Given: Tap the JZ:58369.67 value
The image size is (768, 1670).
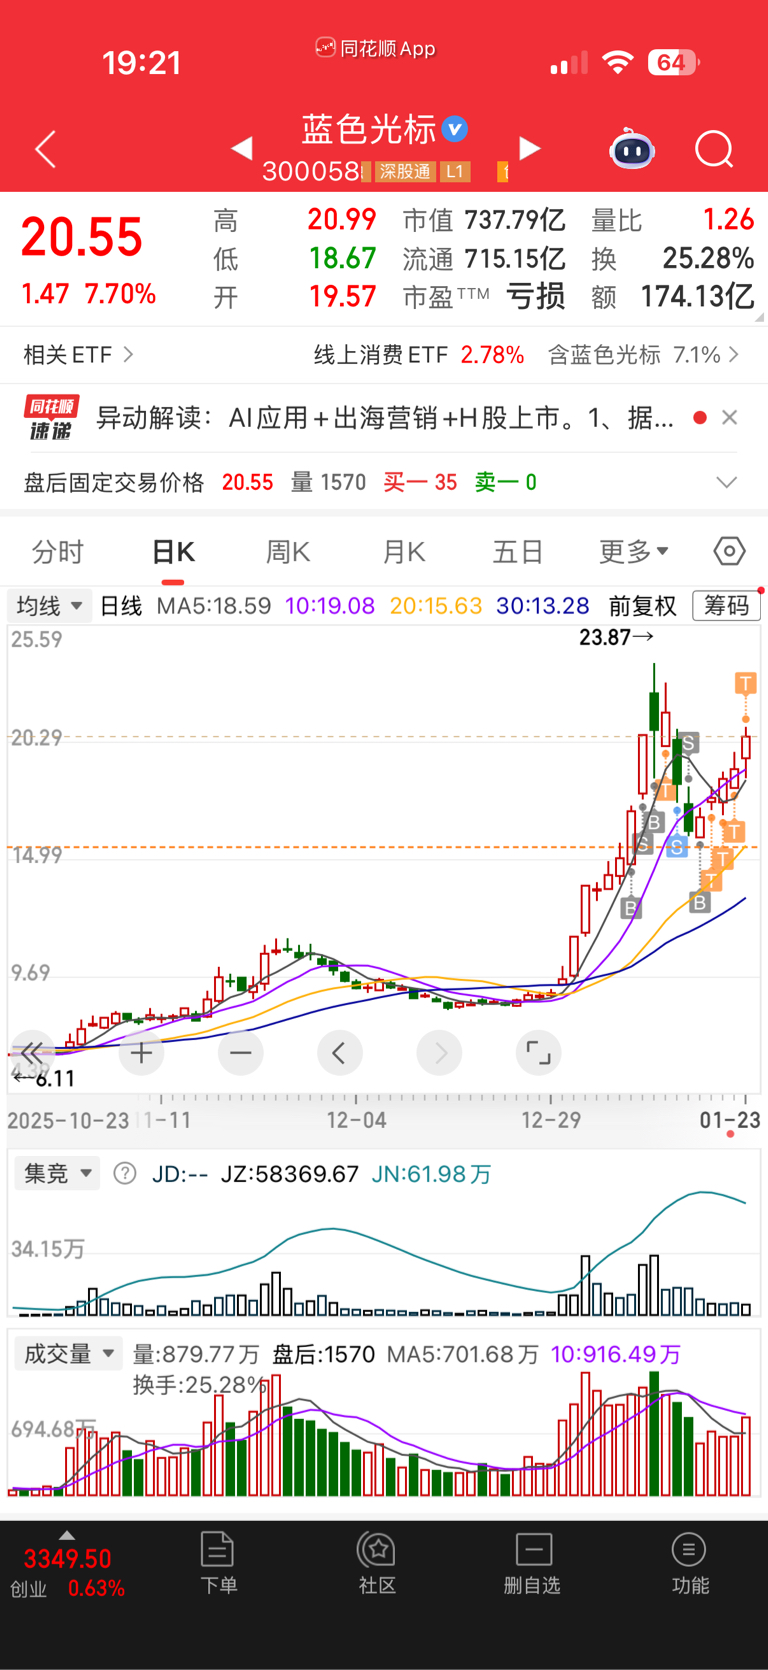Looking at the screenshot, I should coord(289,1174).
